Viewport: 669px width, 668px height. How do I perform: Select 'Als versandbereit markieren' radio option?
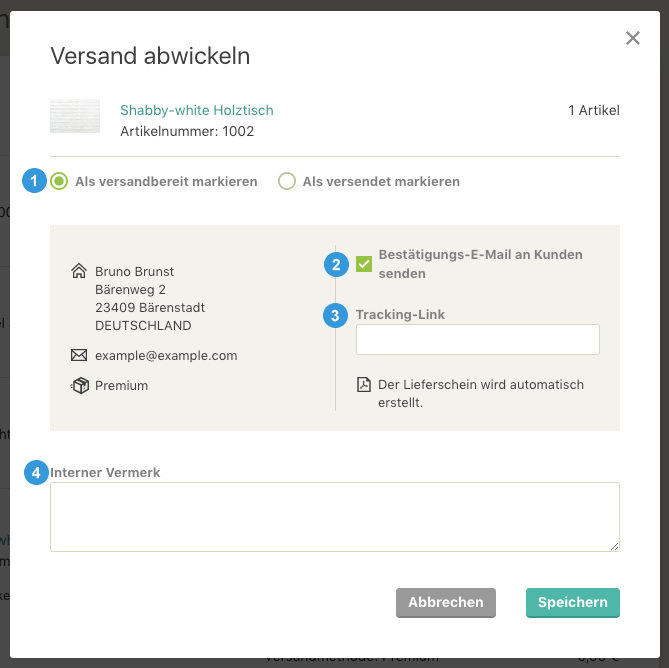[59, 181]
